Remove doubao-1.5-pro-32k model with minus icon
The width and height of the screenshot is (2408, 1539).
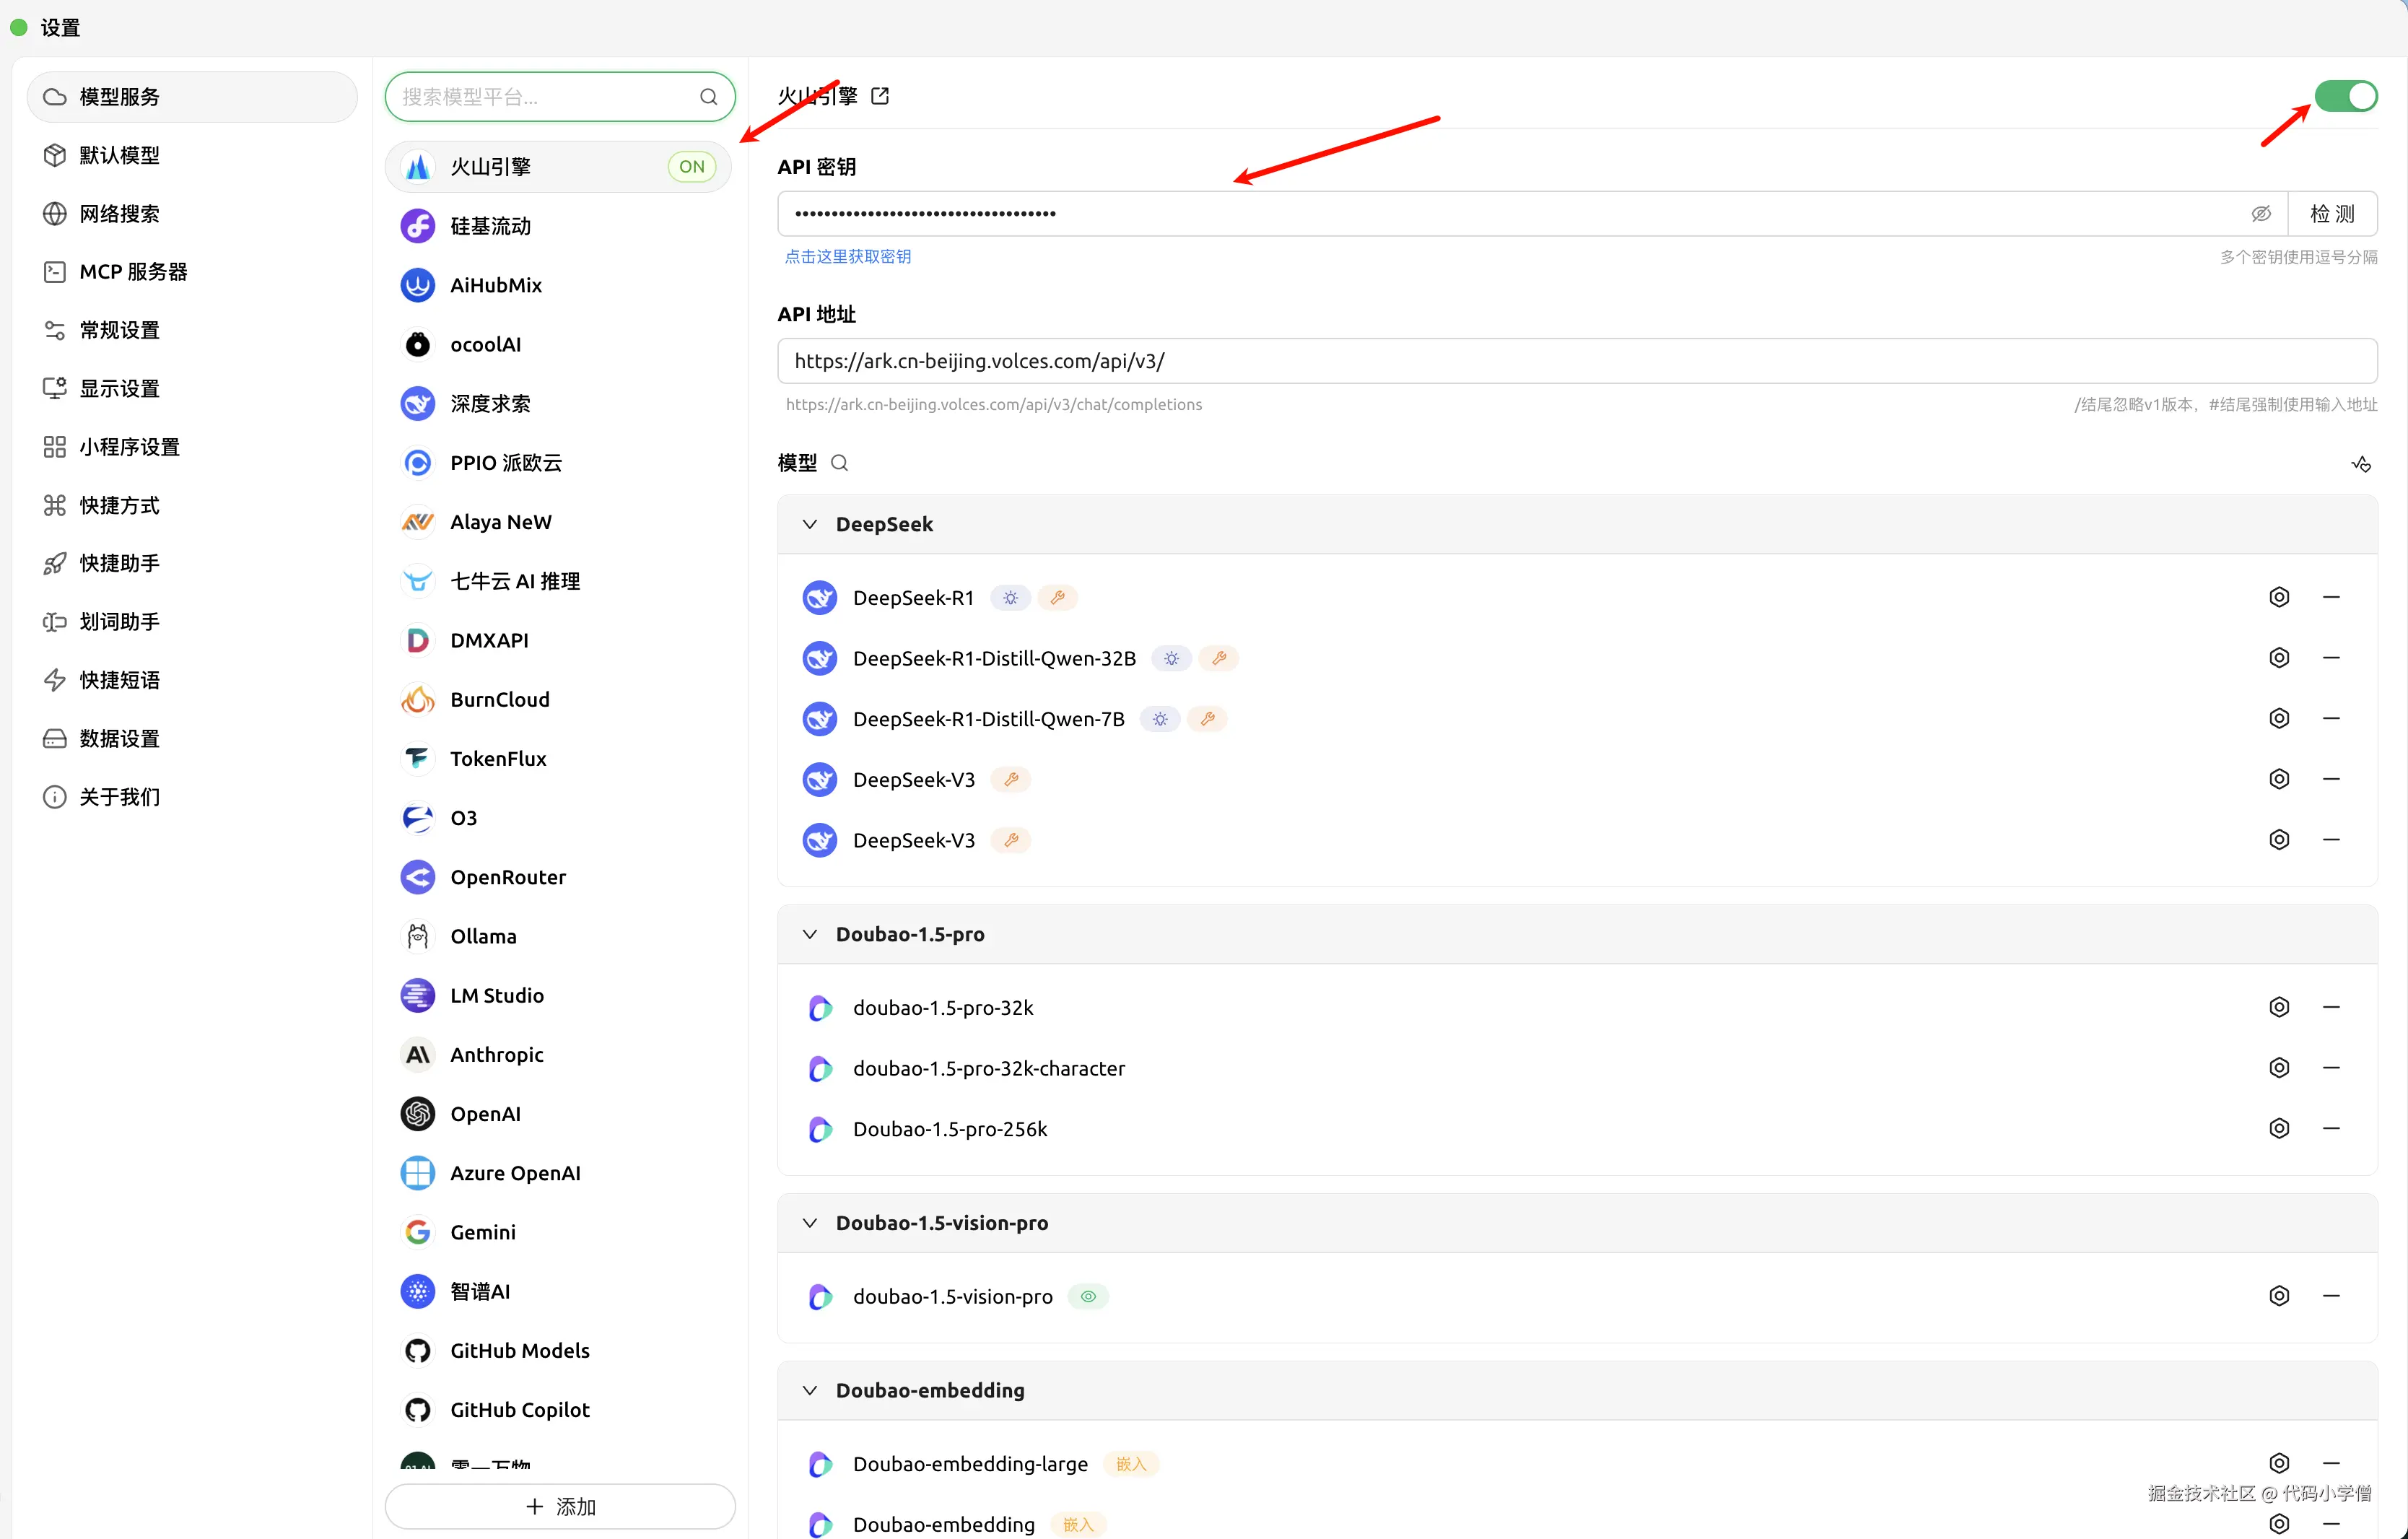click(x=2330, y=1007)
